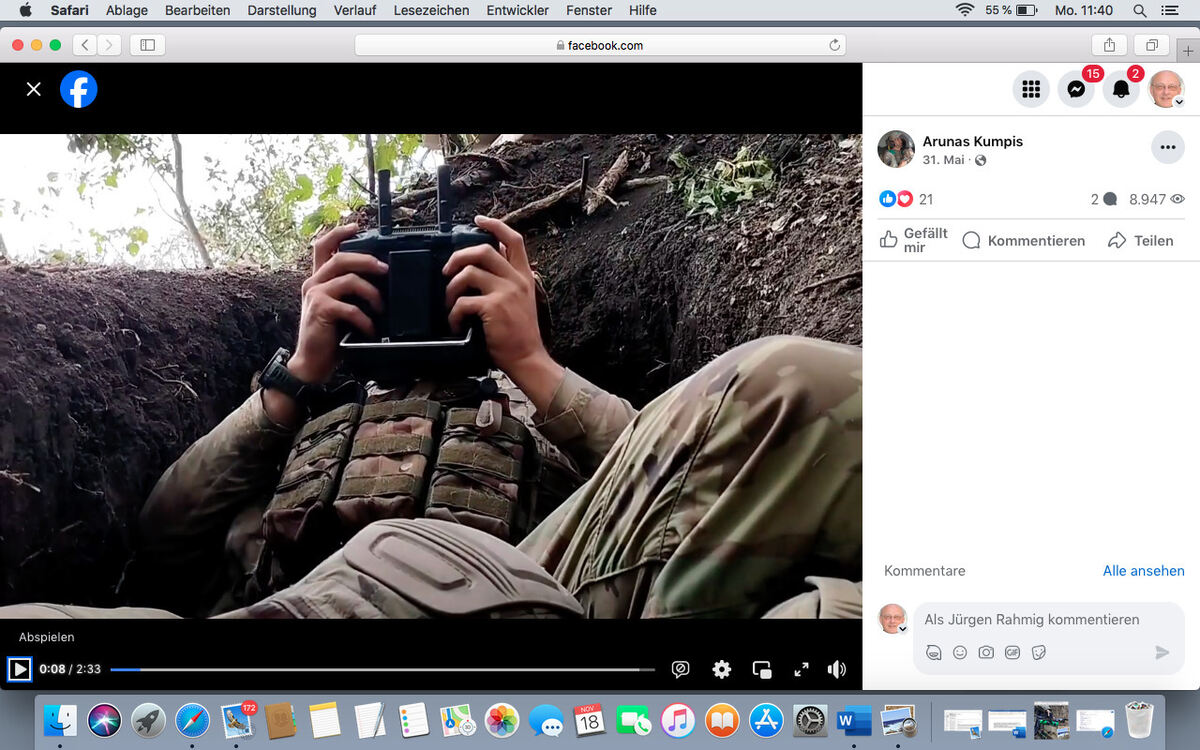The image size is (1200, 750).
Task: Enter fullscreen video mode
Action: point(801,669)
